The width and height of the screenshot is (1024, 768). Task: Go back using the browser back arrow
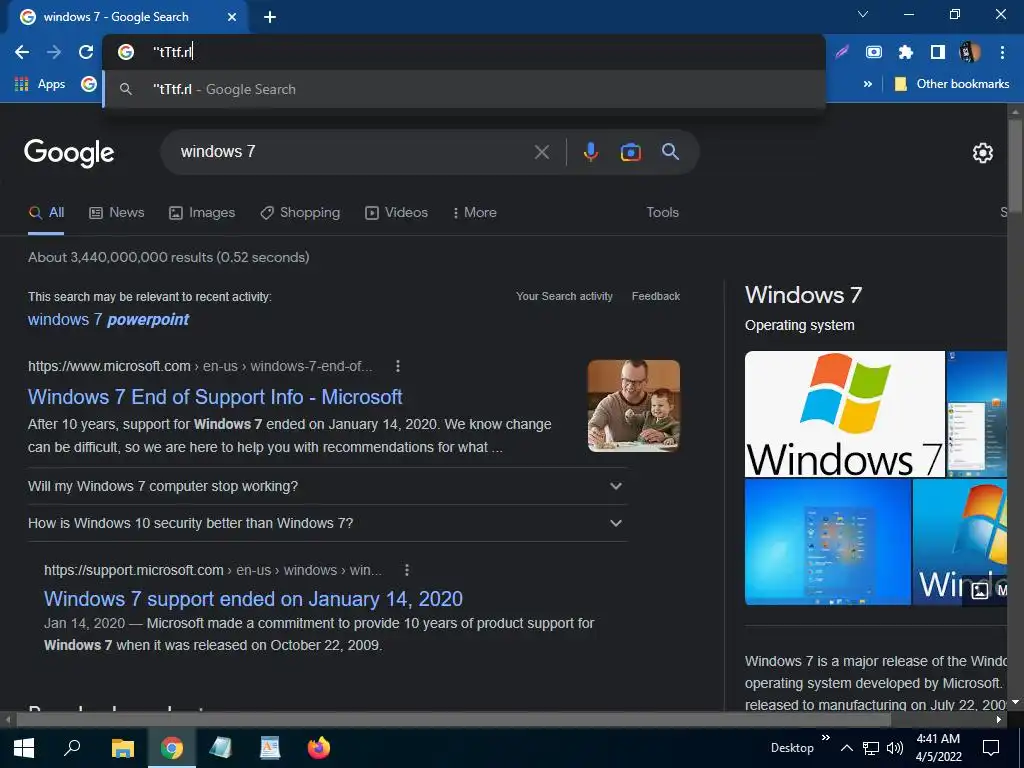pos(22,52)
